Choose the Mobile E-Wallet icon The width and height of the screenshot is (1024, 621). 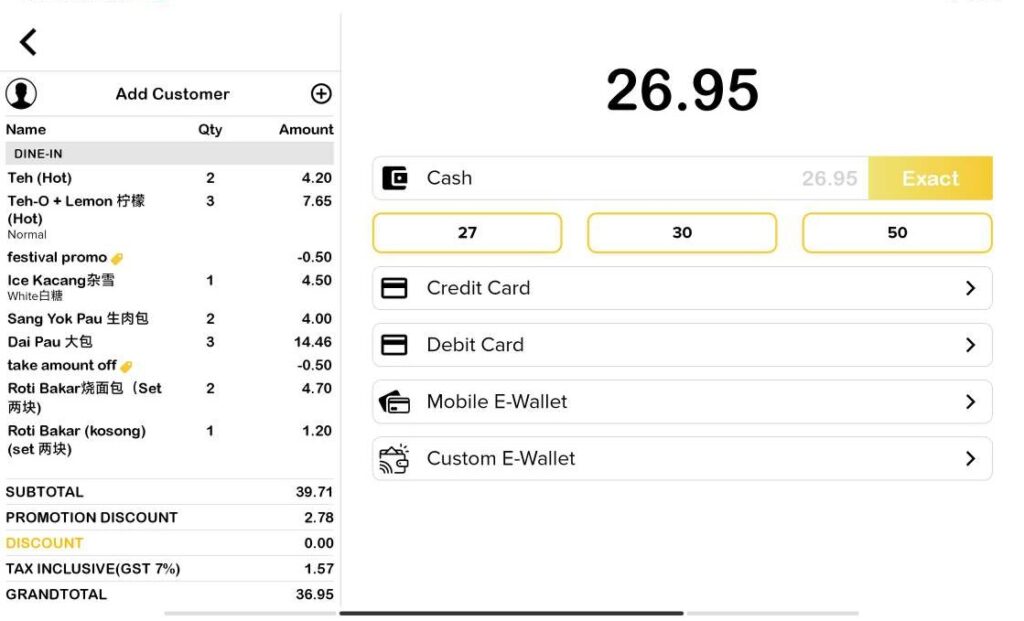click(394, 402)
